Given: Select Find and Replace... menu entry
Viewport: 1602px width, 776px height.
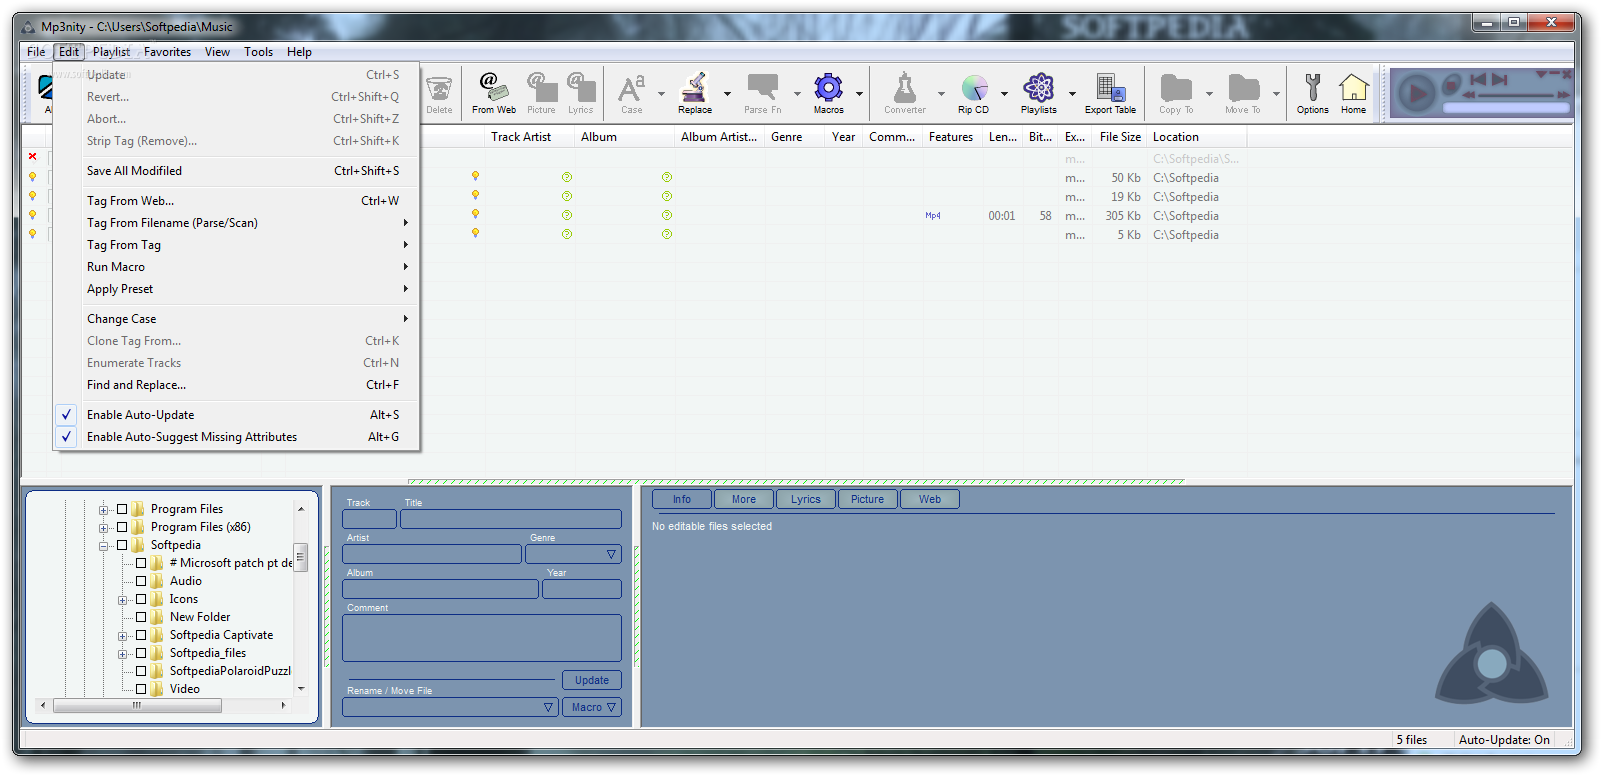Looking at the screenshot, I should [236, 385].
